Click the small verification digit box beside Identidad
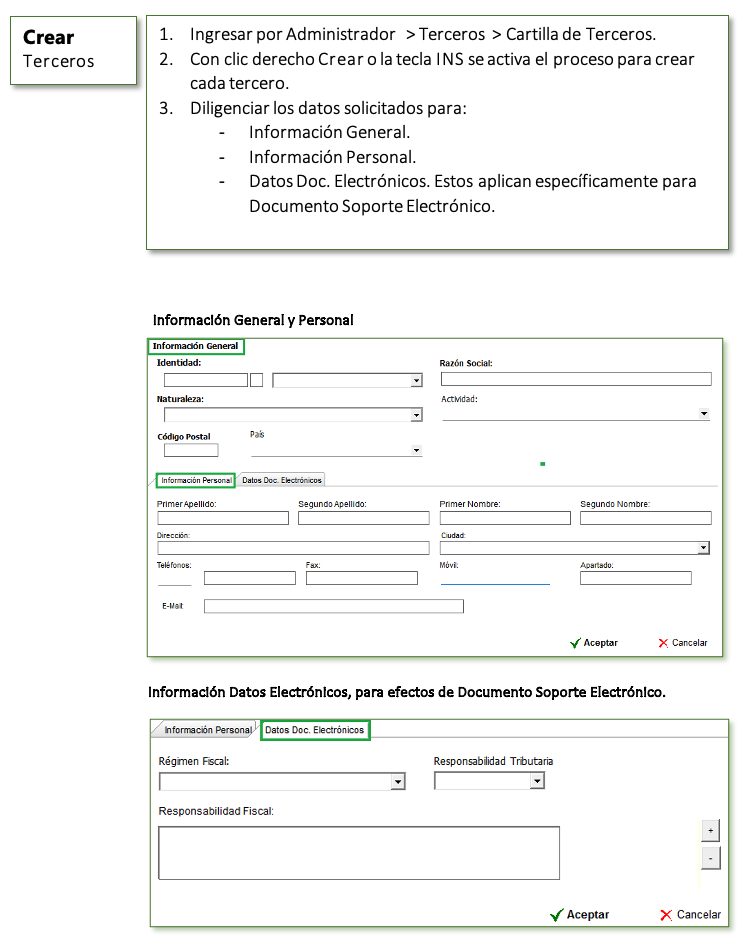The image size is (747, 946). click(256, 380)
